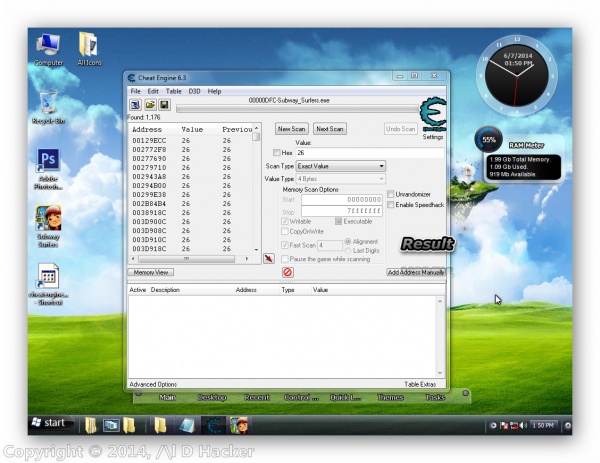Viewport: 600px width, 463px height.
Task: Tick the Enable Speedhack checkbox
Action: tap(391, 204)
